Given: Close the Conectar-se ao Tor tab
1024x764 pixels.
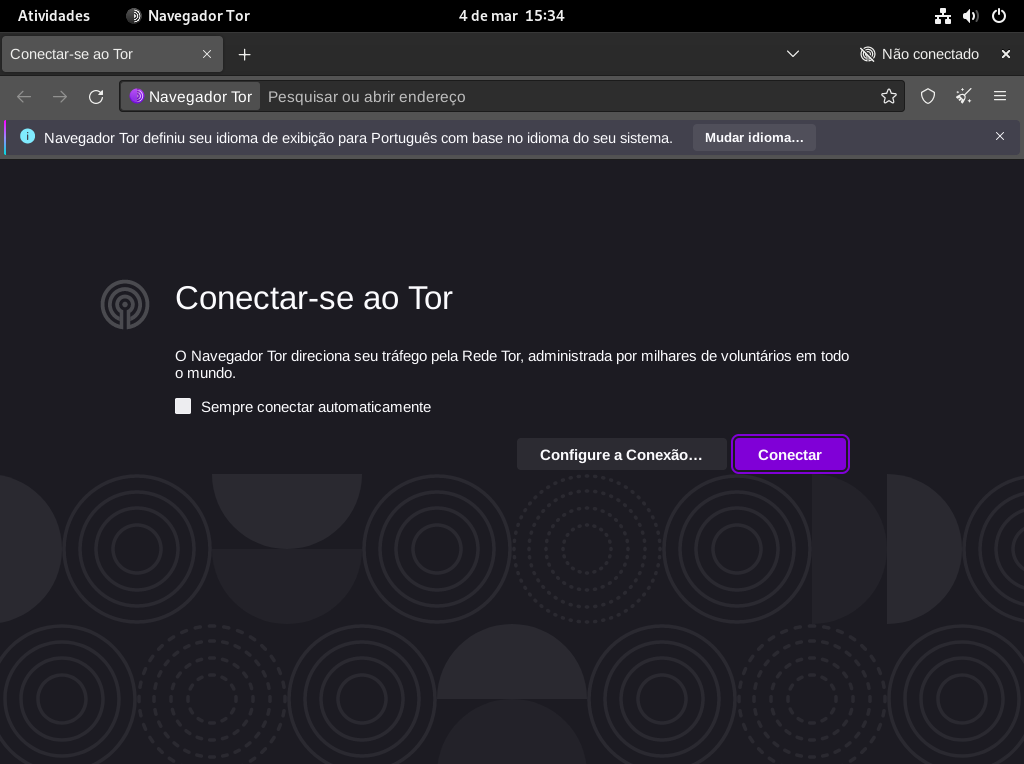Looking at the screenshot, I should pos(206,54).
